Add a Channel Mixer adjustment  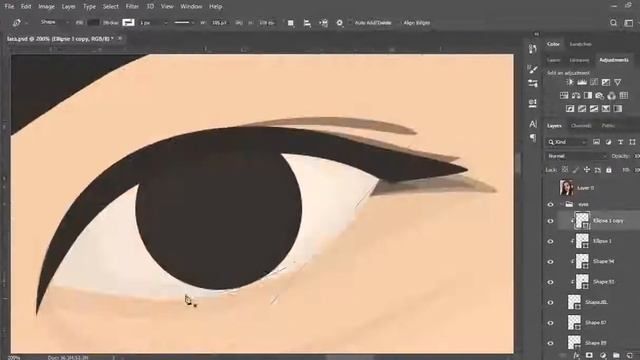[x=611, y=96]
